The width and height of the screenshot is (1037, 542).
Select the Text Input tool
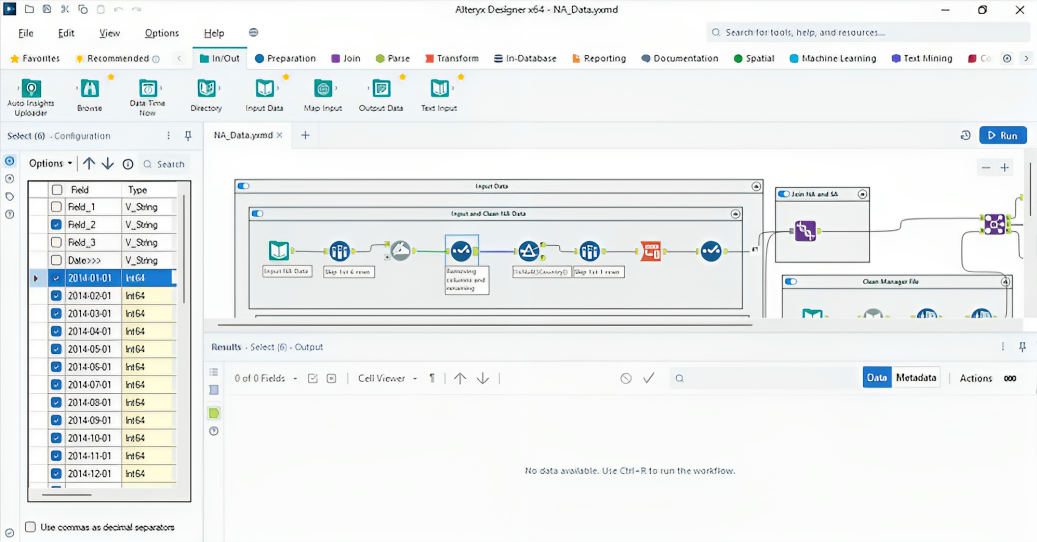439,95
